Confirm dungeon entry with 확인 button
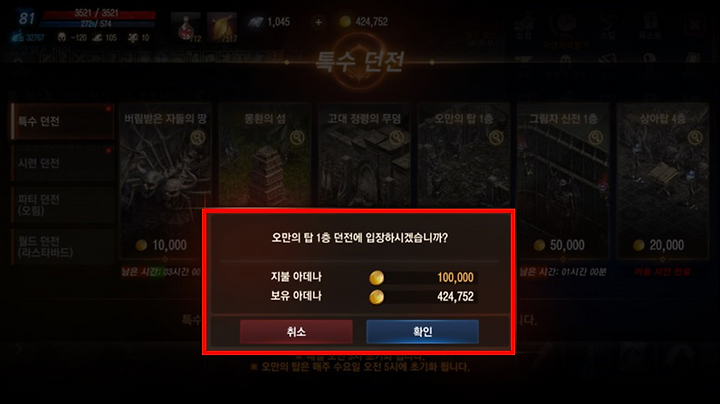The width and height of the screenshot is (720, 404). pos(422,331)
